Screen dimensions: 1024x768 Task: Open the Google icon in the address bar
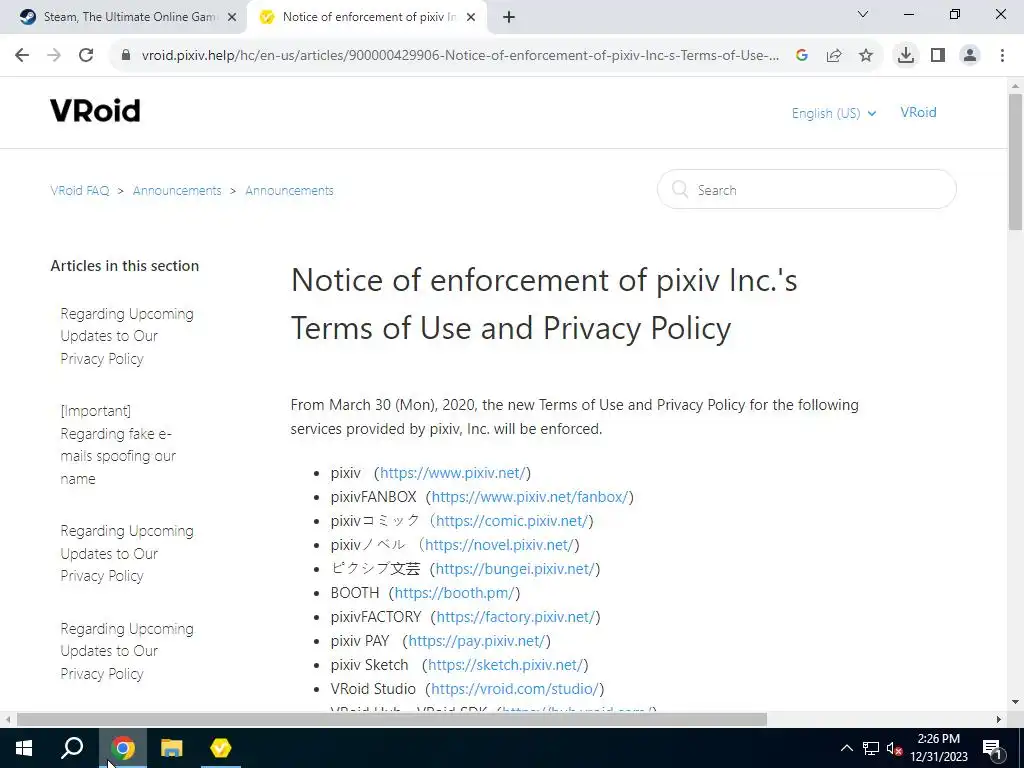(802, 56)
